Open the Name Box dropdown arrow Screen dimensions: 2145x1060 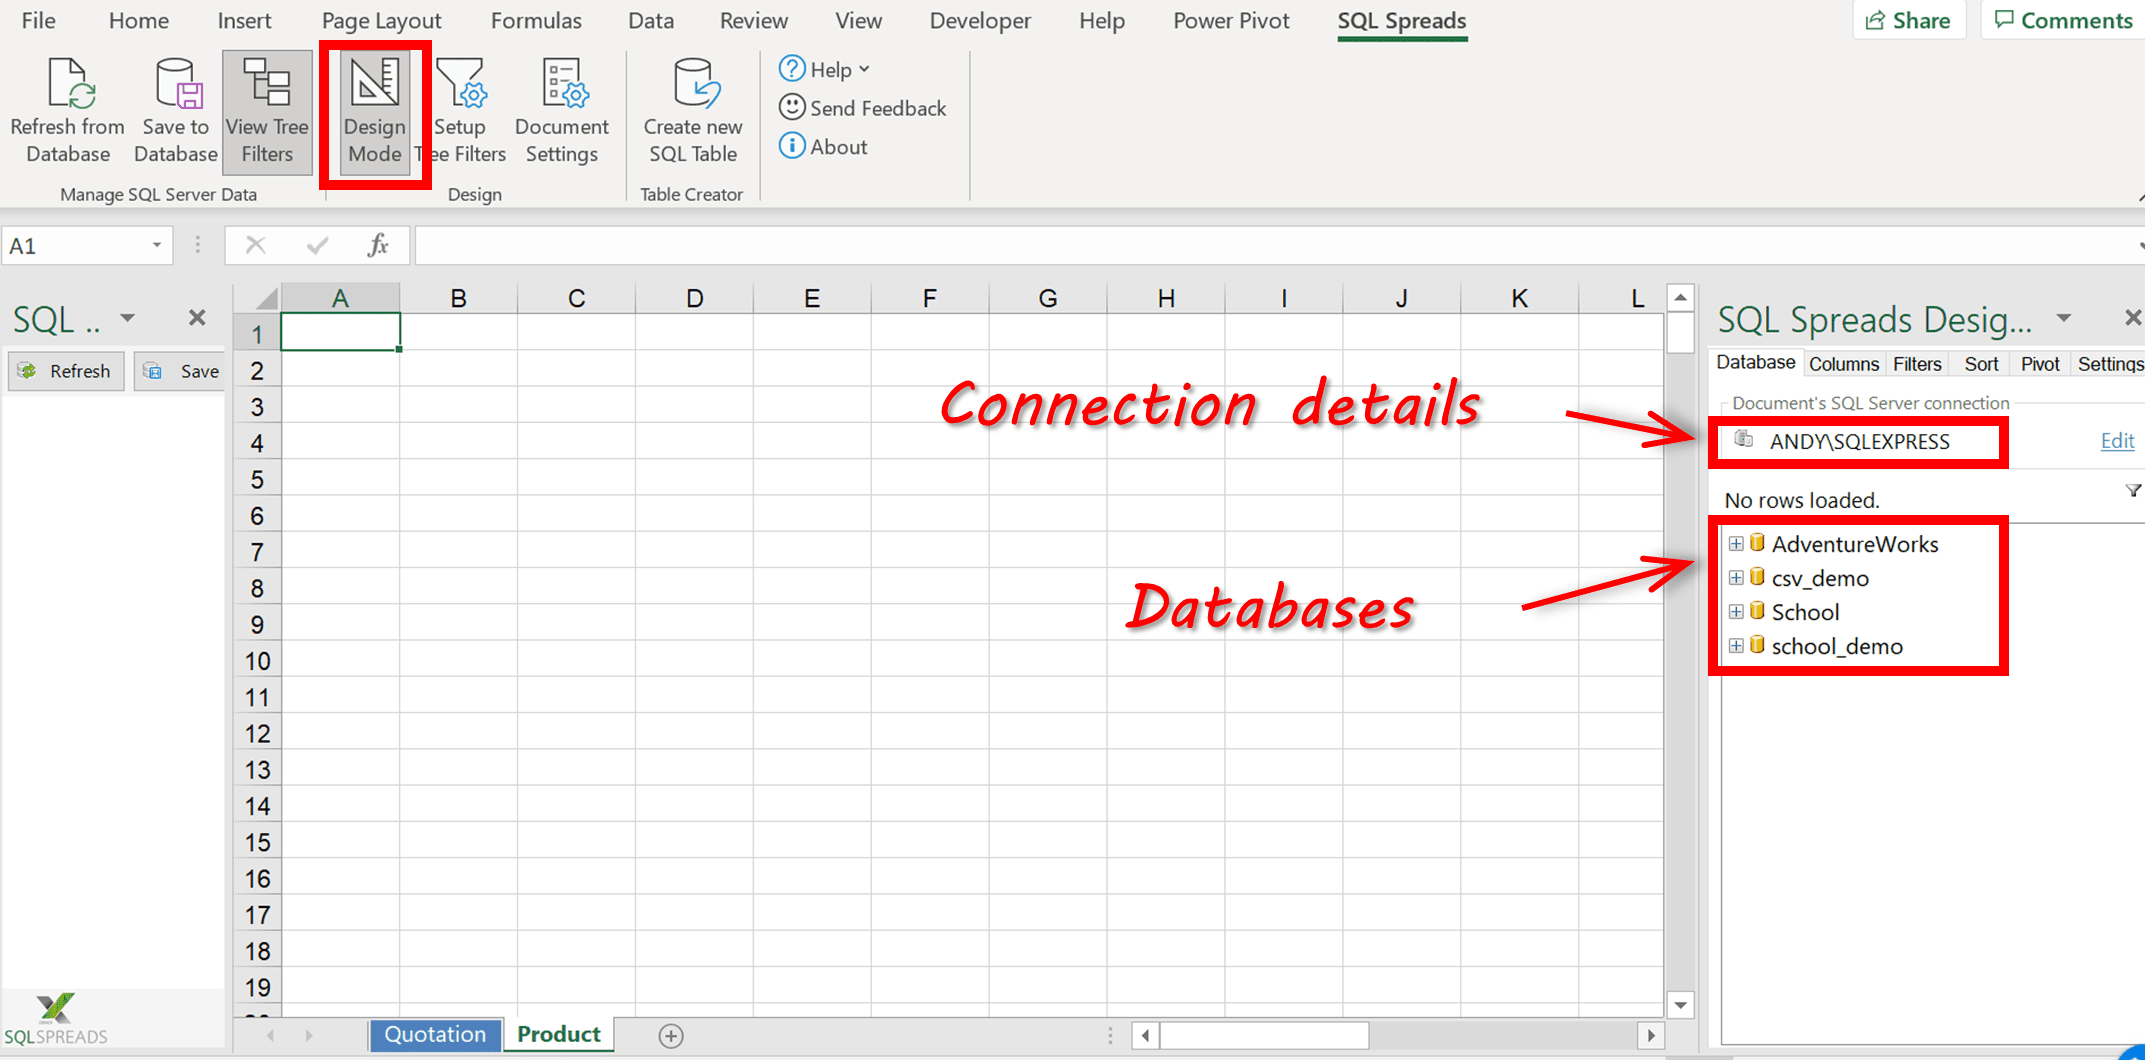(x=157, y=246)
